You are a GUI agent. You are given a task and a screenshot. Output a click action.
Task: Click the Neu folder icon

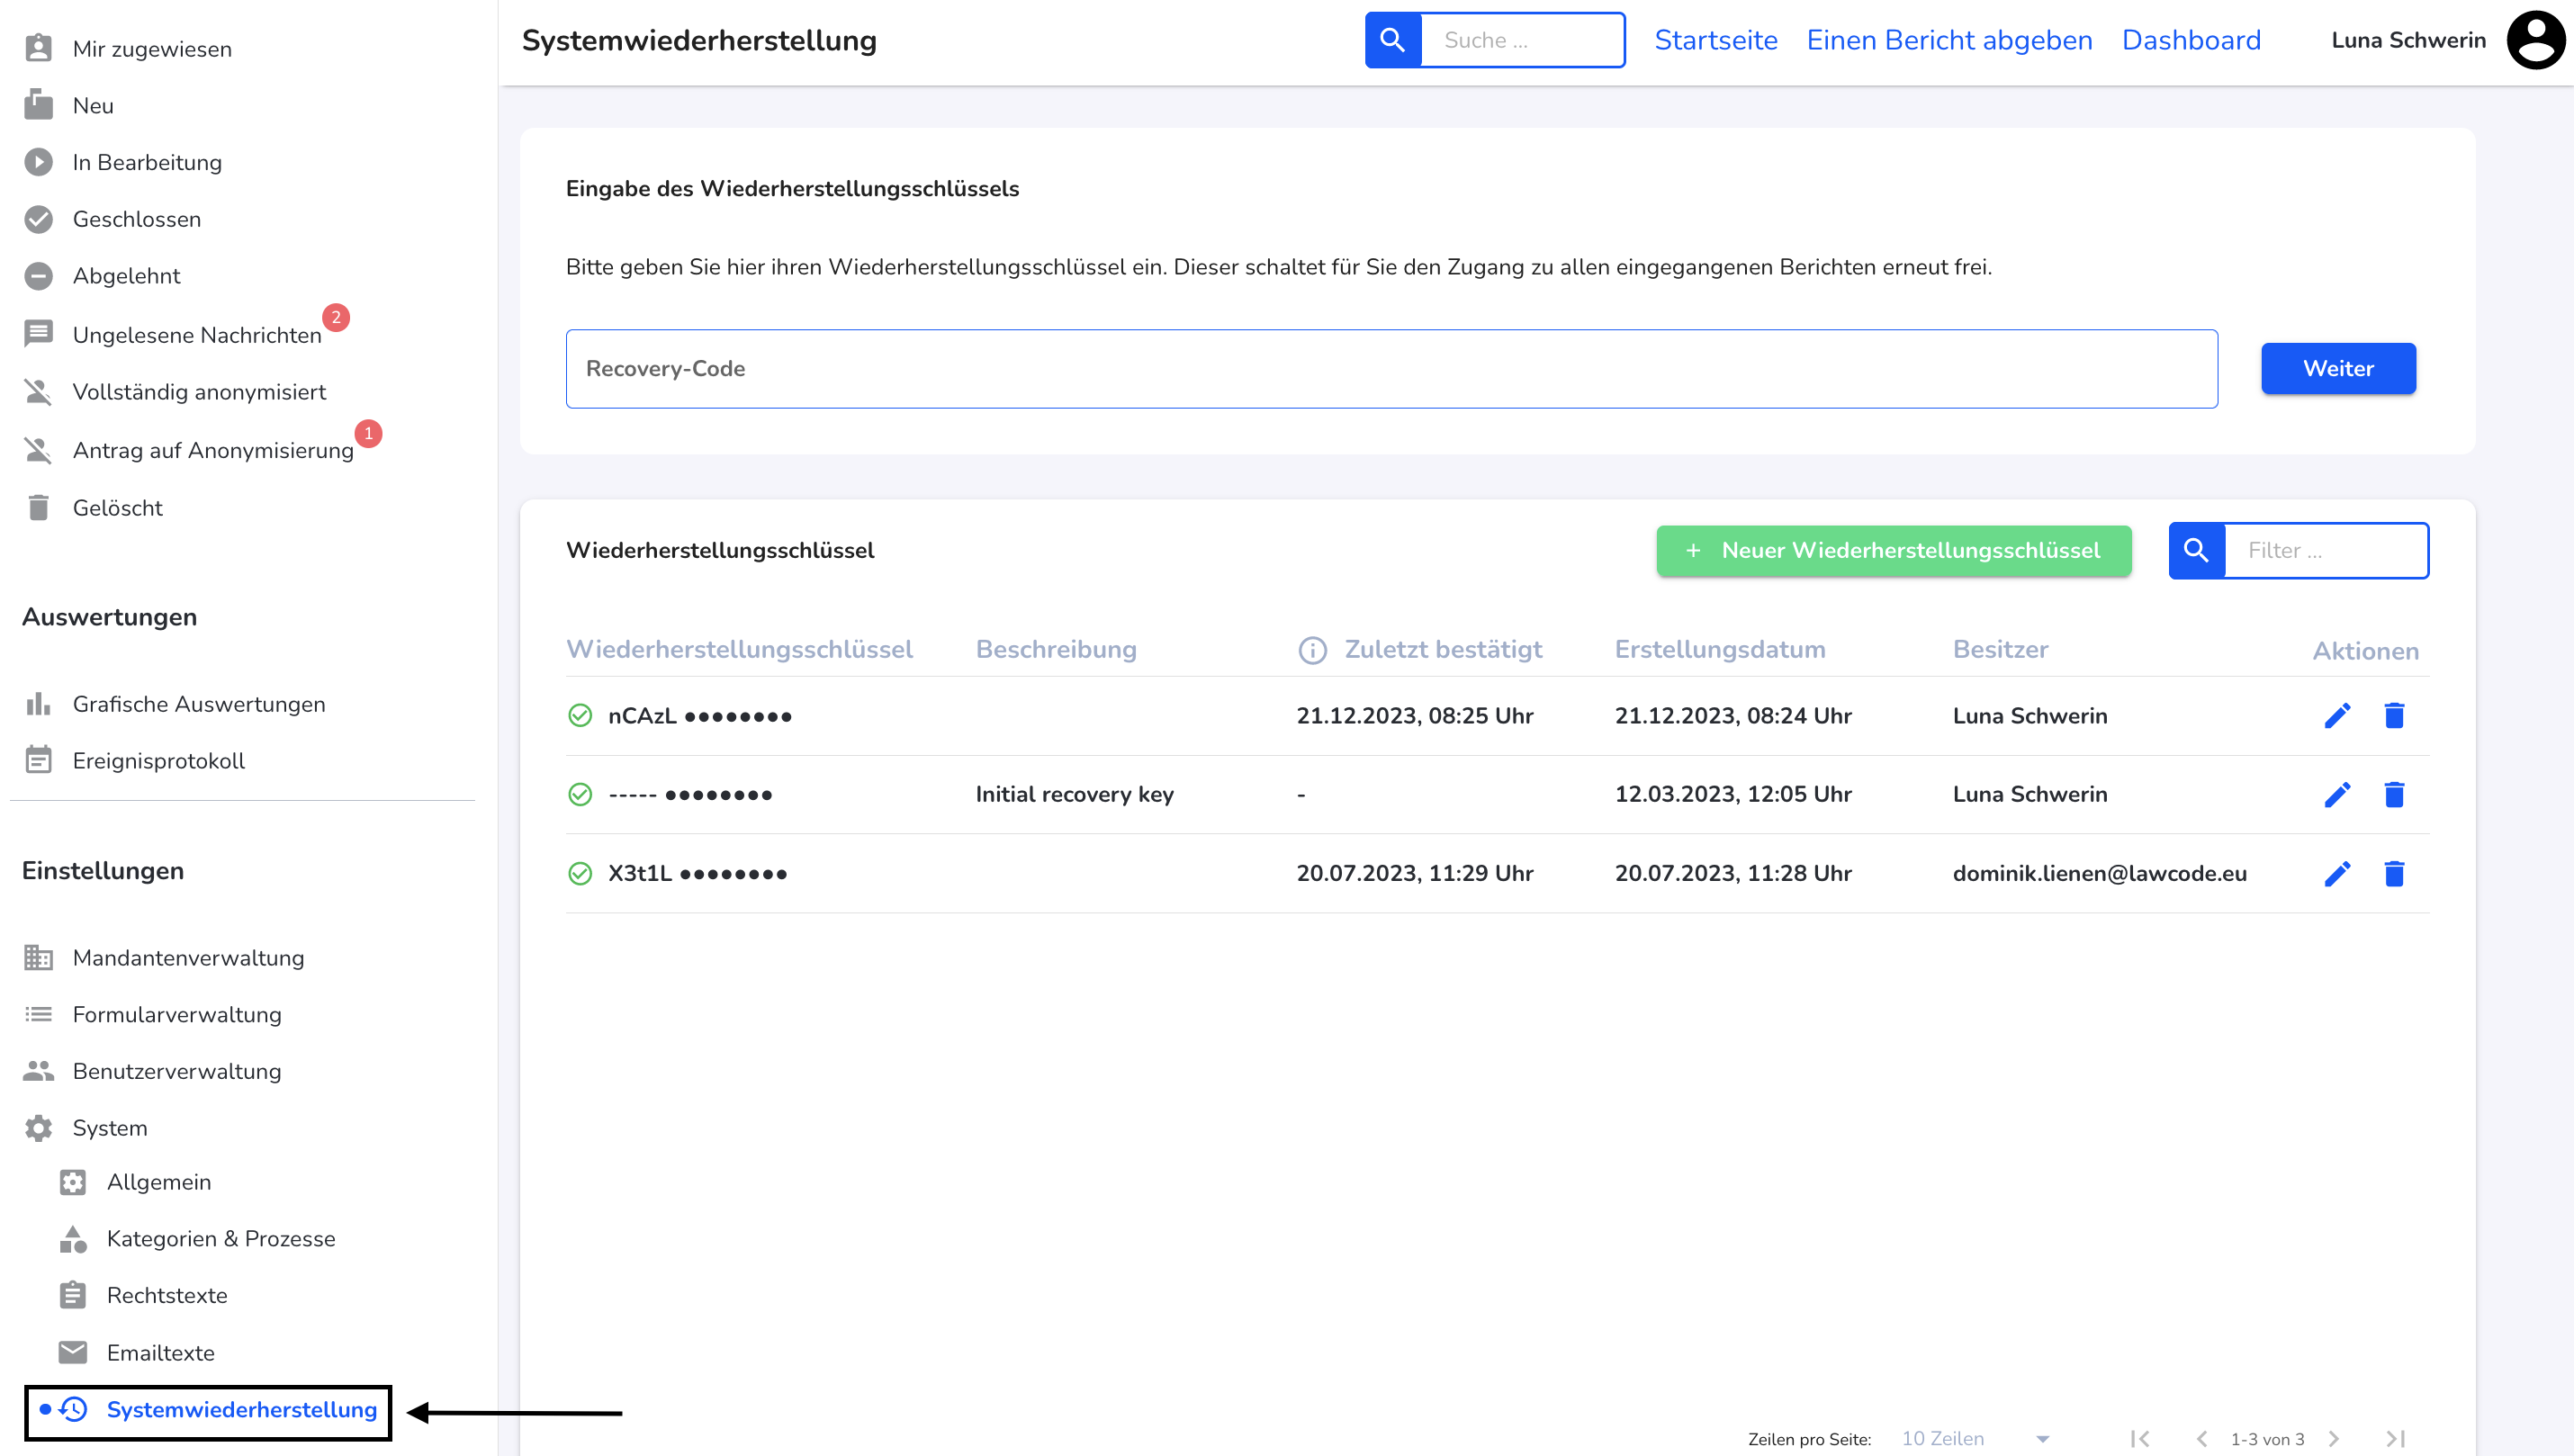(38, 105)
